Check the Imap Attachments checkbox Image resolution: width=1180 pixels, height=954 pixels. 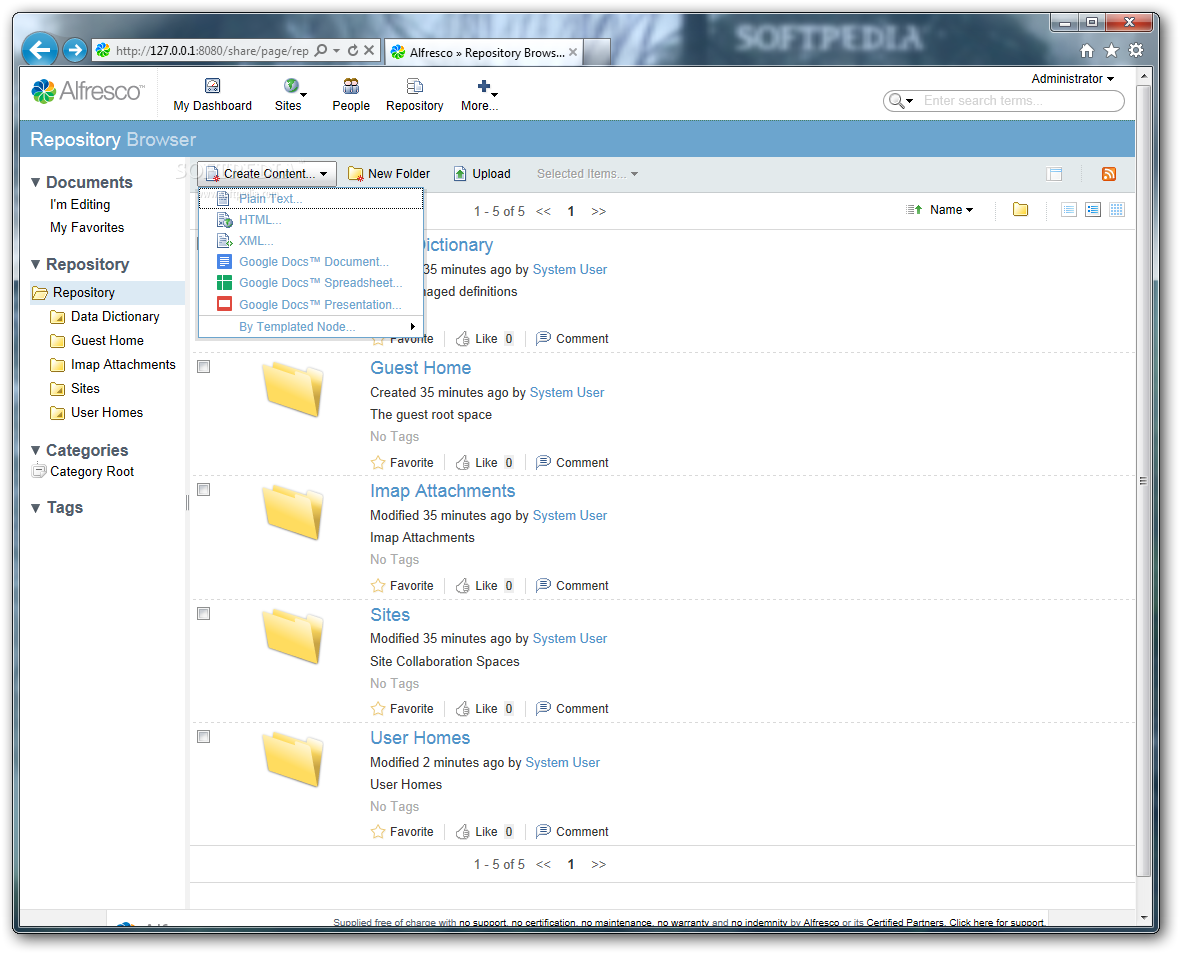pos(203,490)
